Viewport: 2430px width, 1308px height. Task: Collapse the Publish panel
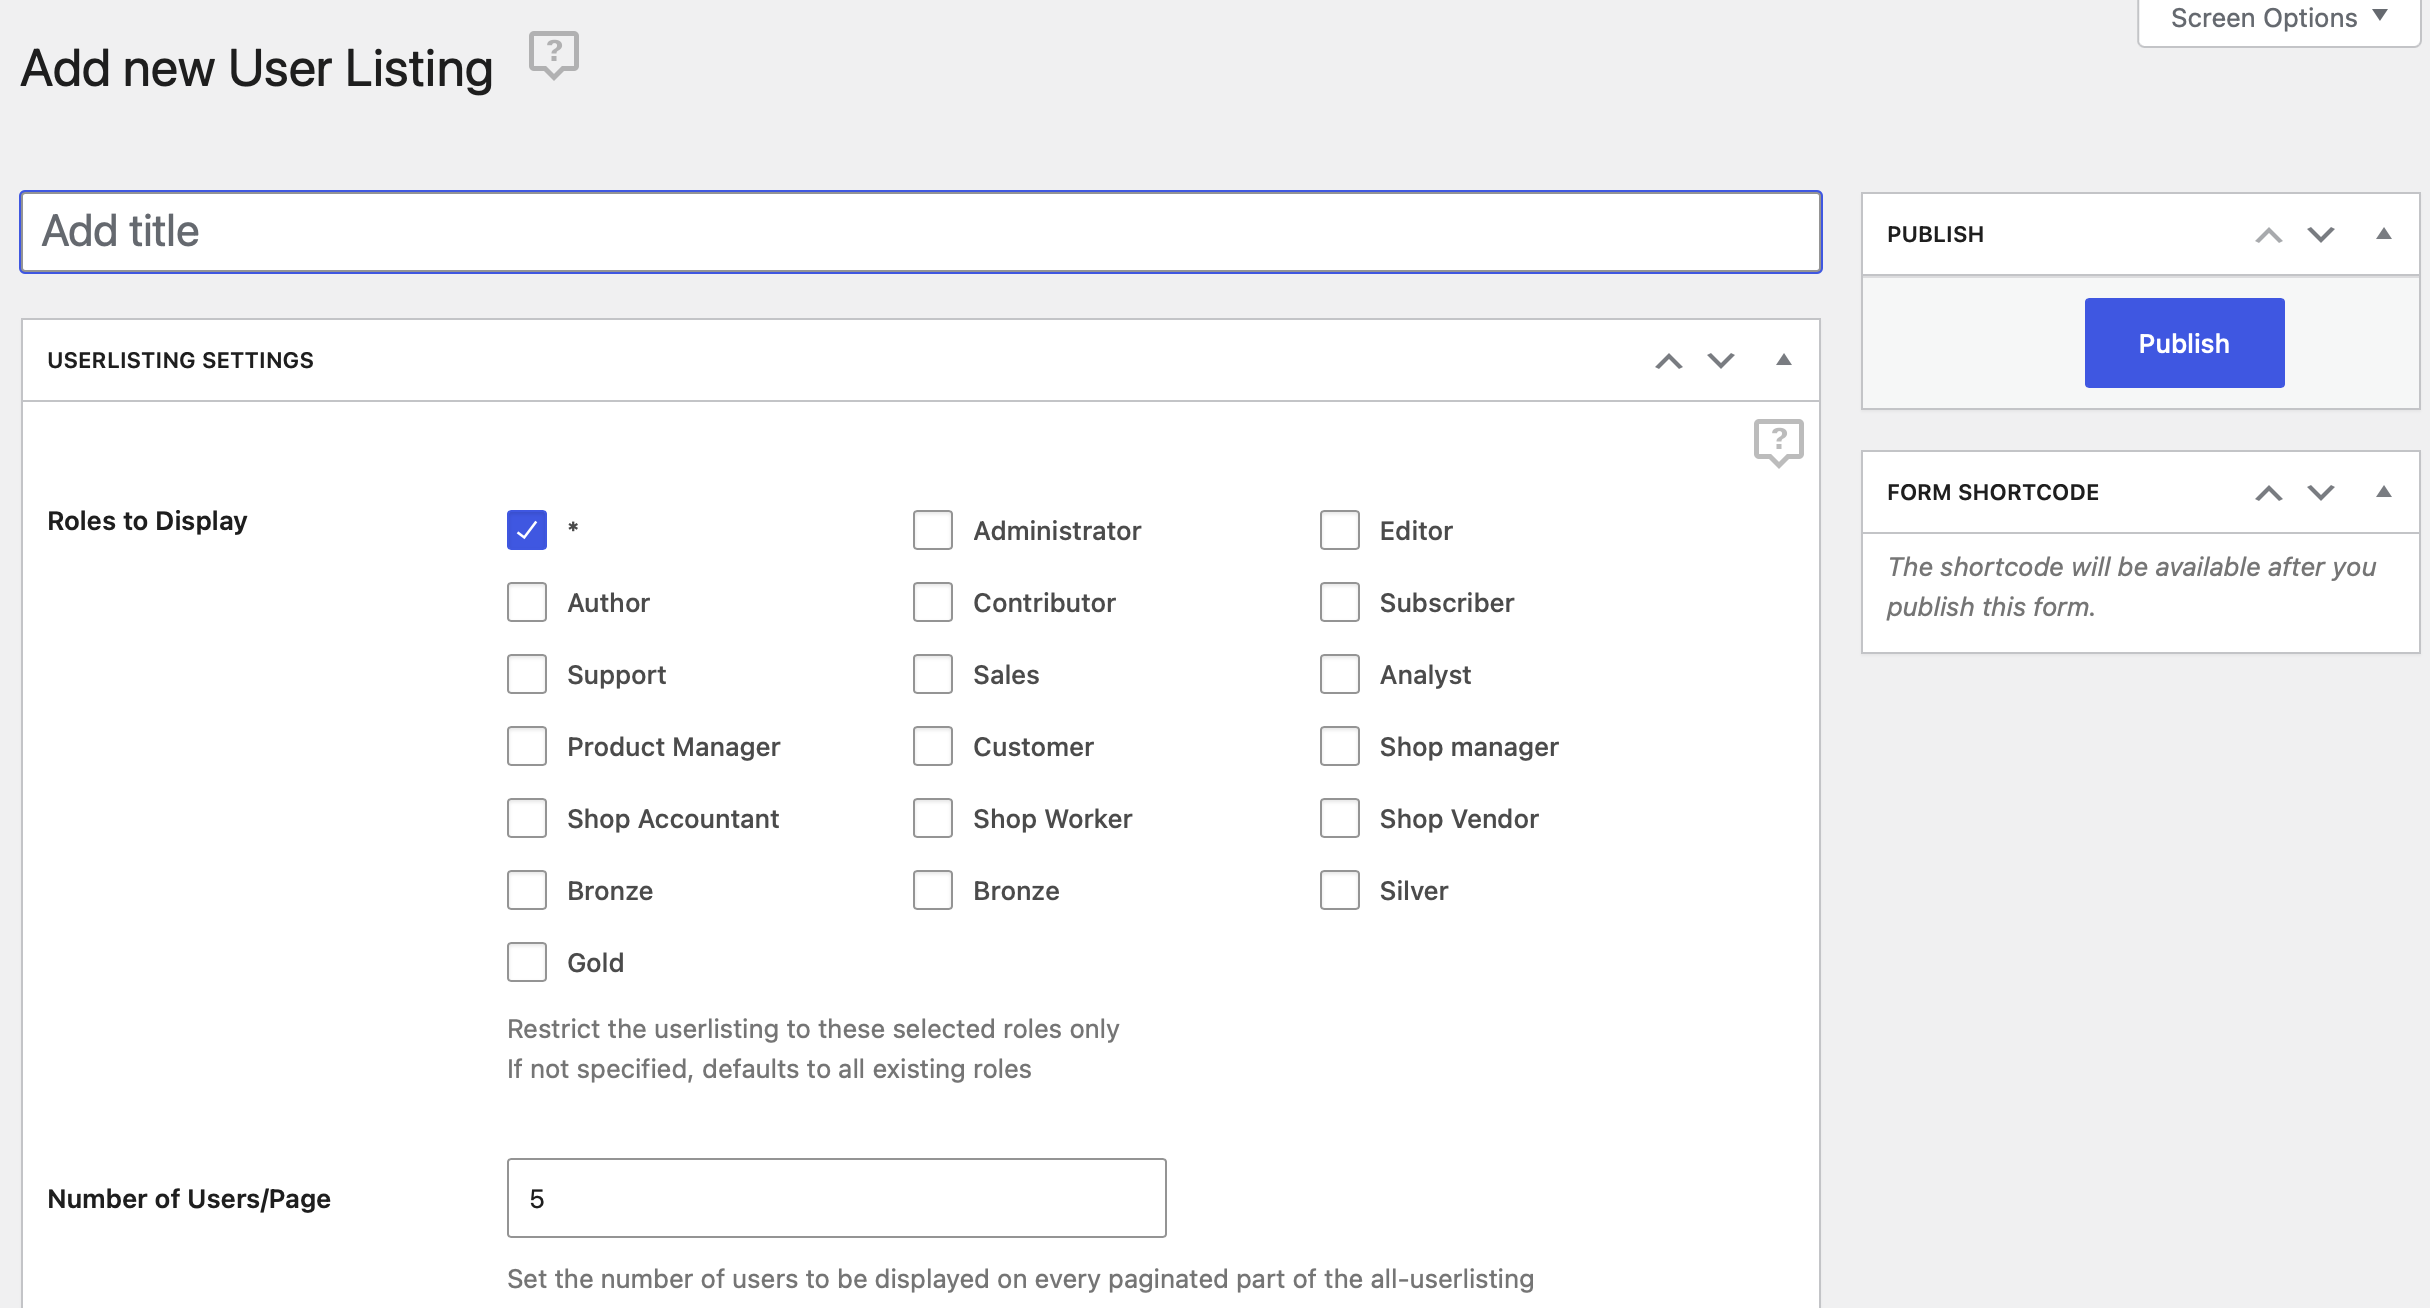pyautogui.click(x=2383, y=234)
